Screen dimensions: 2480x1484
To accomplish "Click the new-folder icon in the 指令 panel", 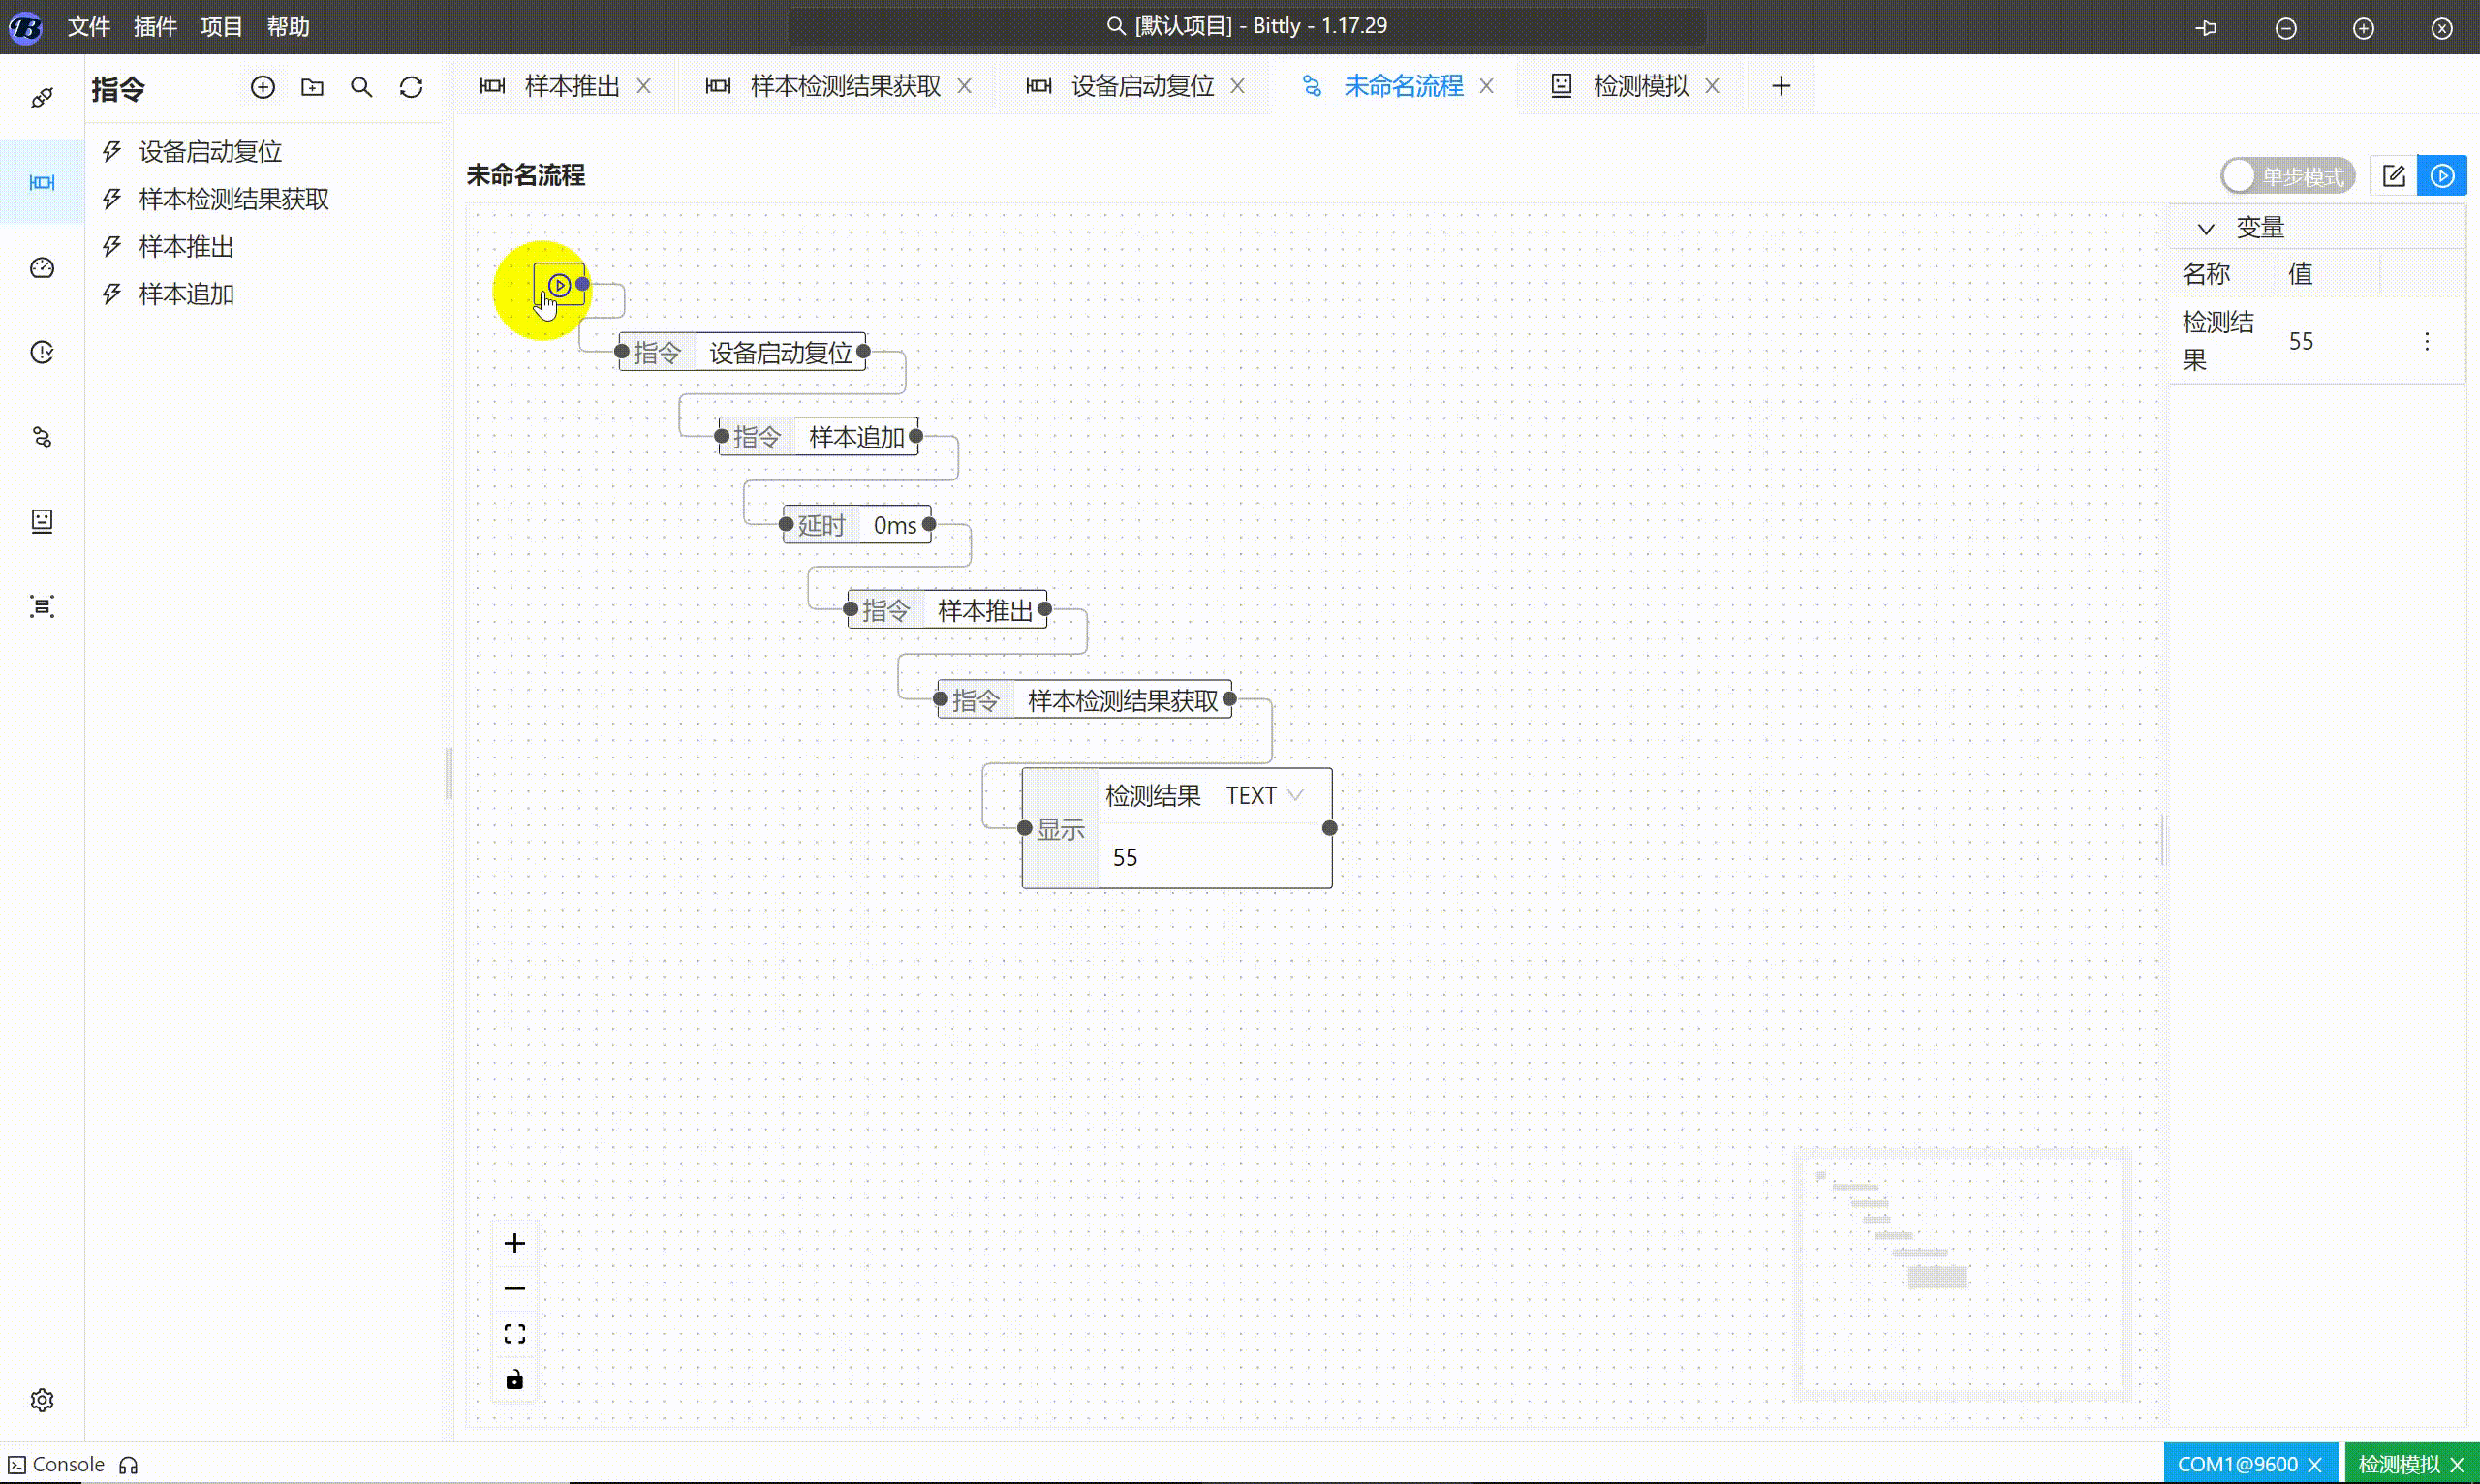I will point(312,87).
